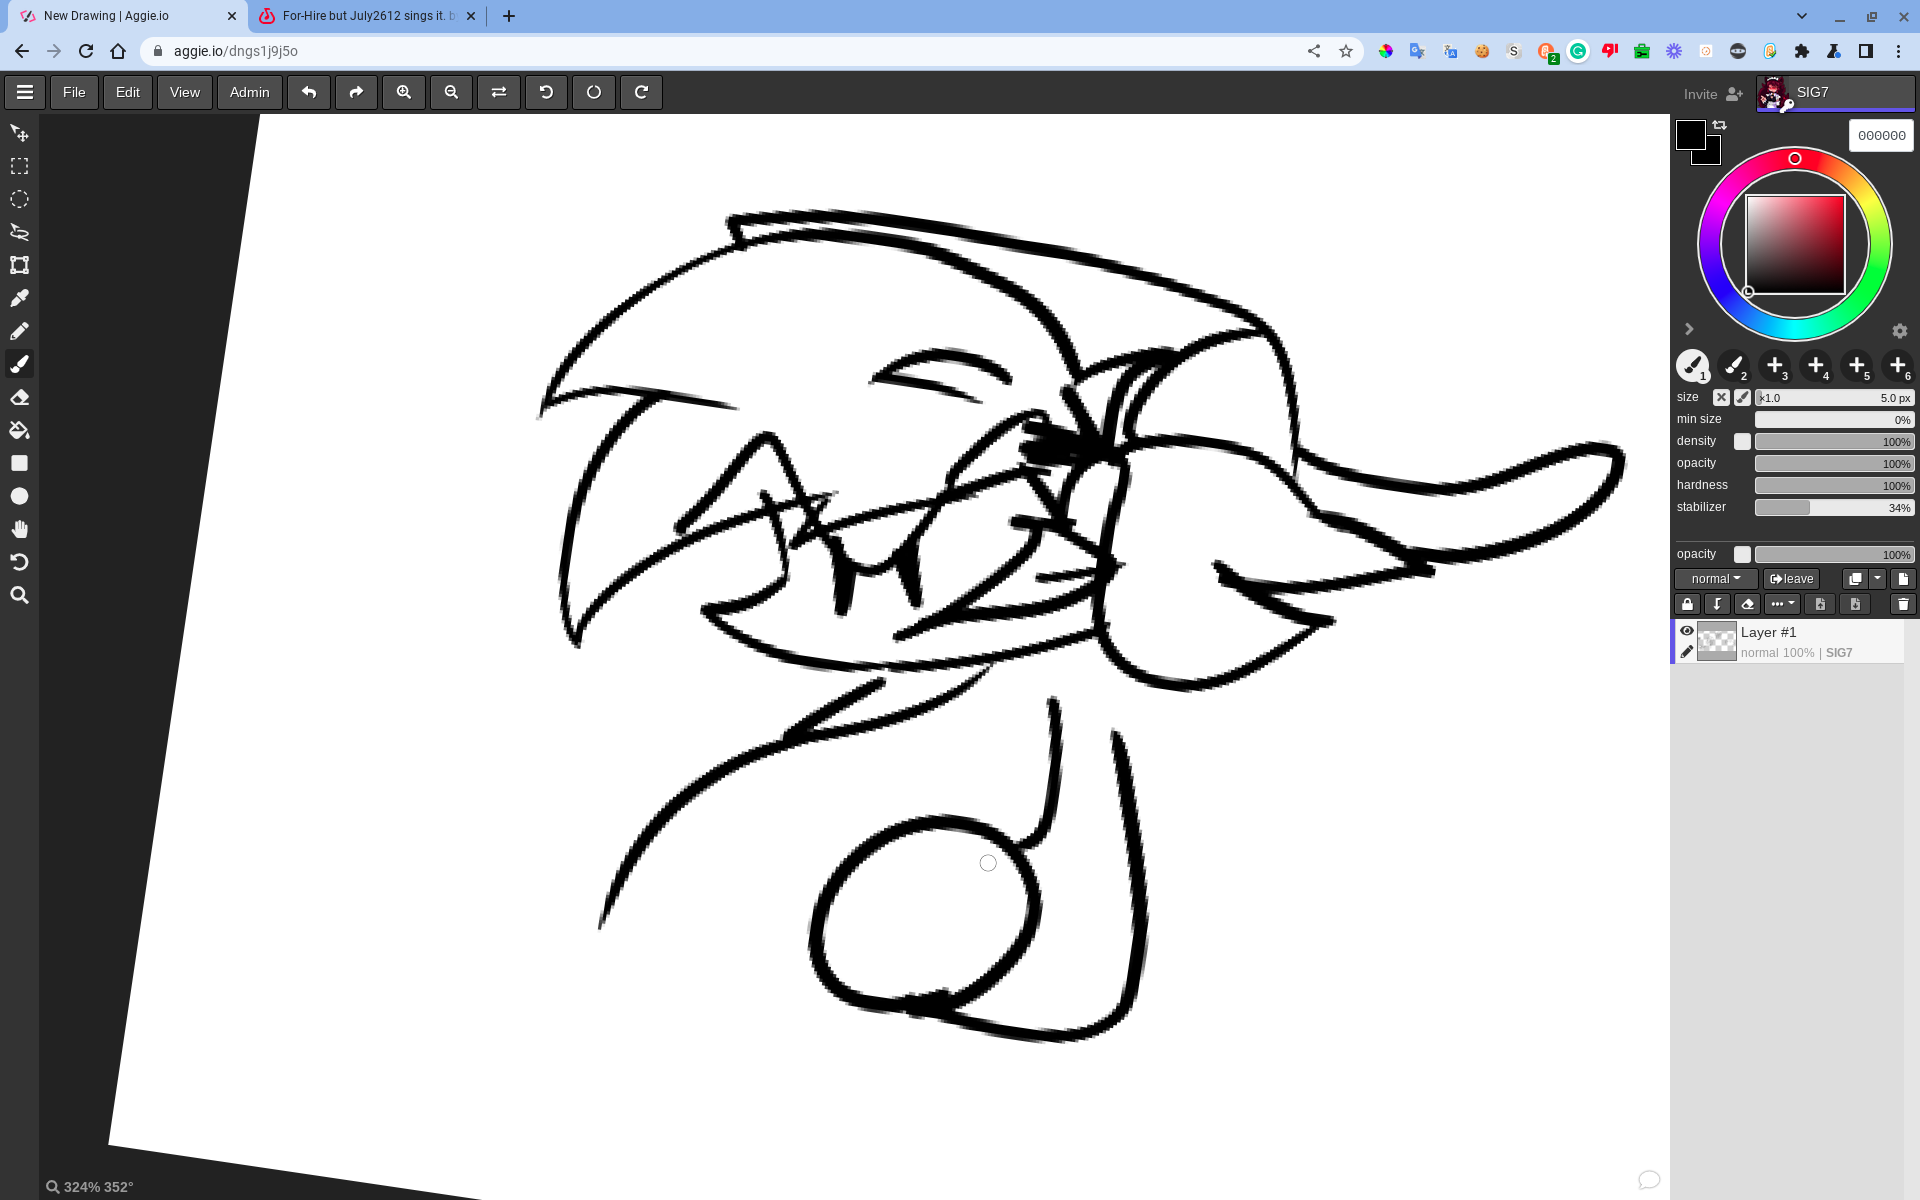Screen dimensions: 1920x1200
Task: Switch to the For-Hire but July2612 tab
Action: point(366,16)
